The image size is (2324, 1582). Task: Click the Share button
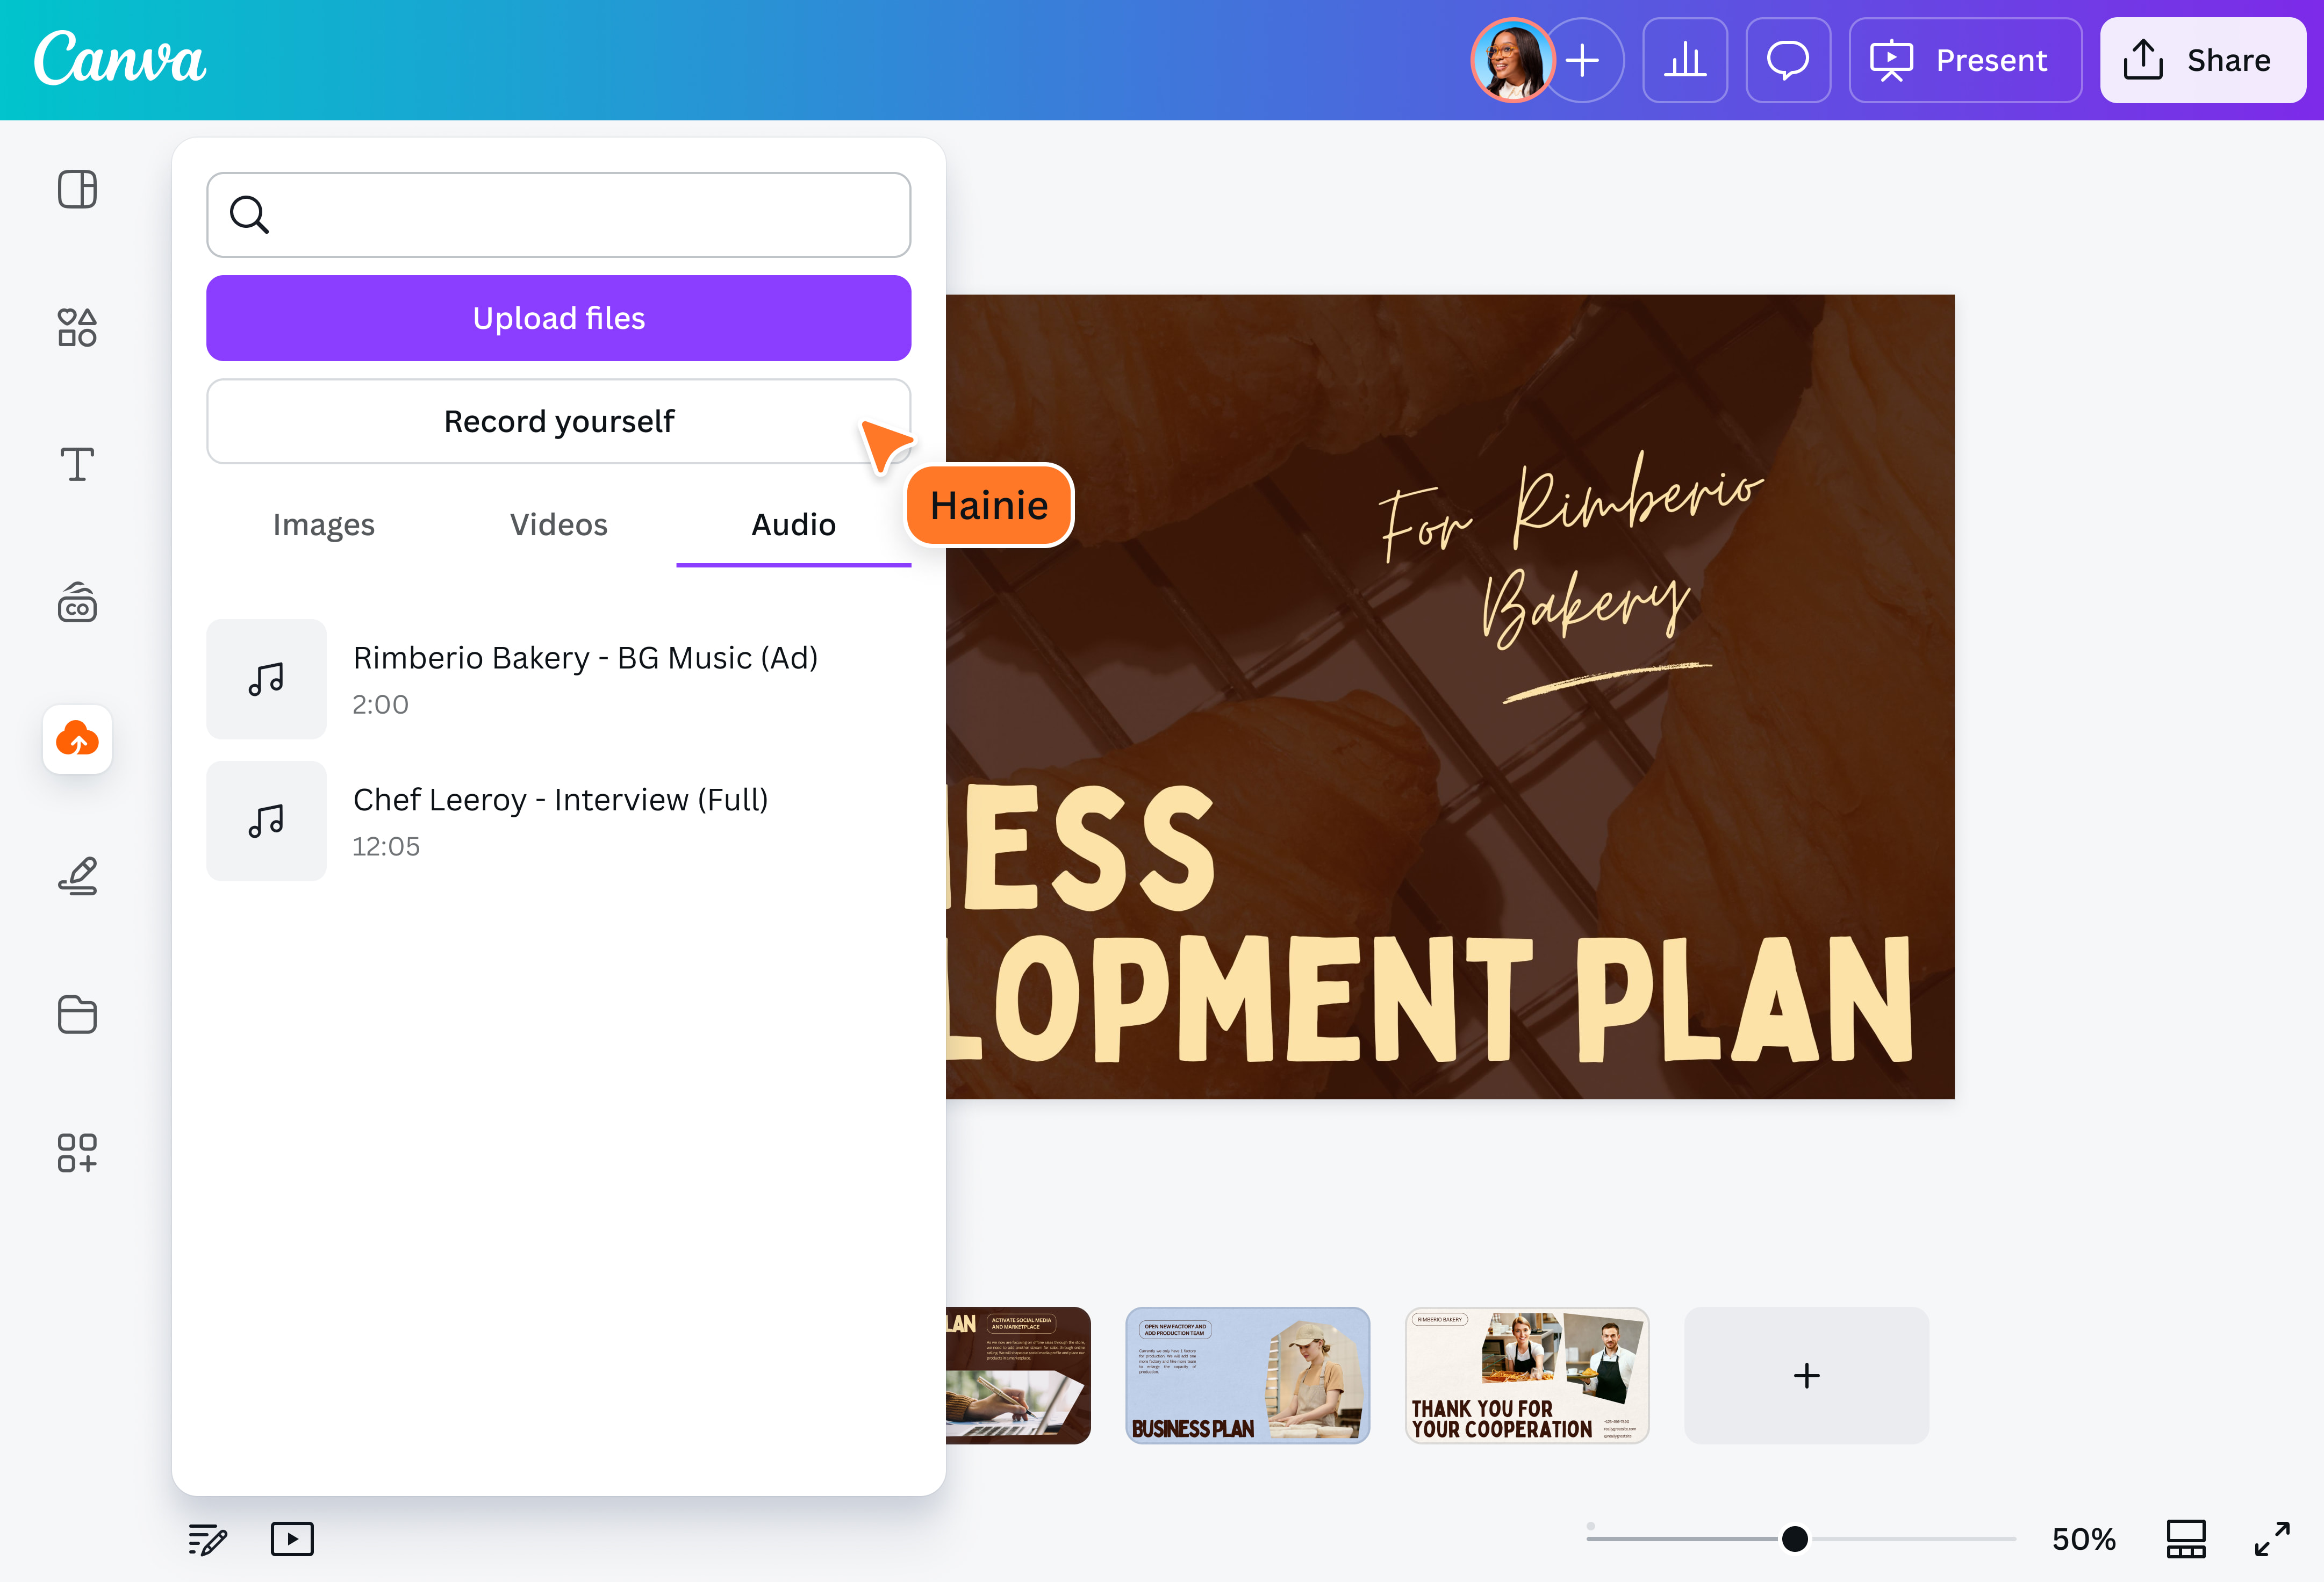2202,60
